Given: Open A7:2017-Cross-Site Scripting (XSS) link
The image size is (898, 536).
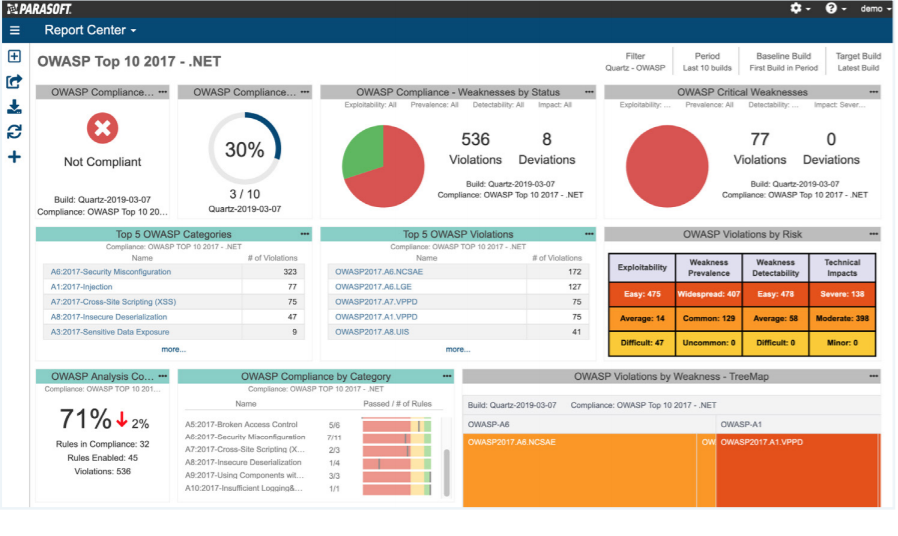Looking at the screenshot, I should coord(113,301).
